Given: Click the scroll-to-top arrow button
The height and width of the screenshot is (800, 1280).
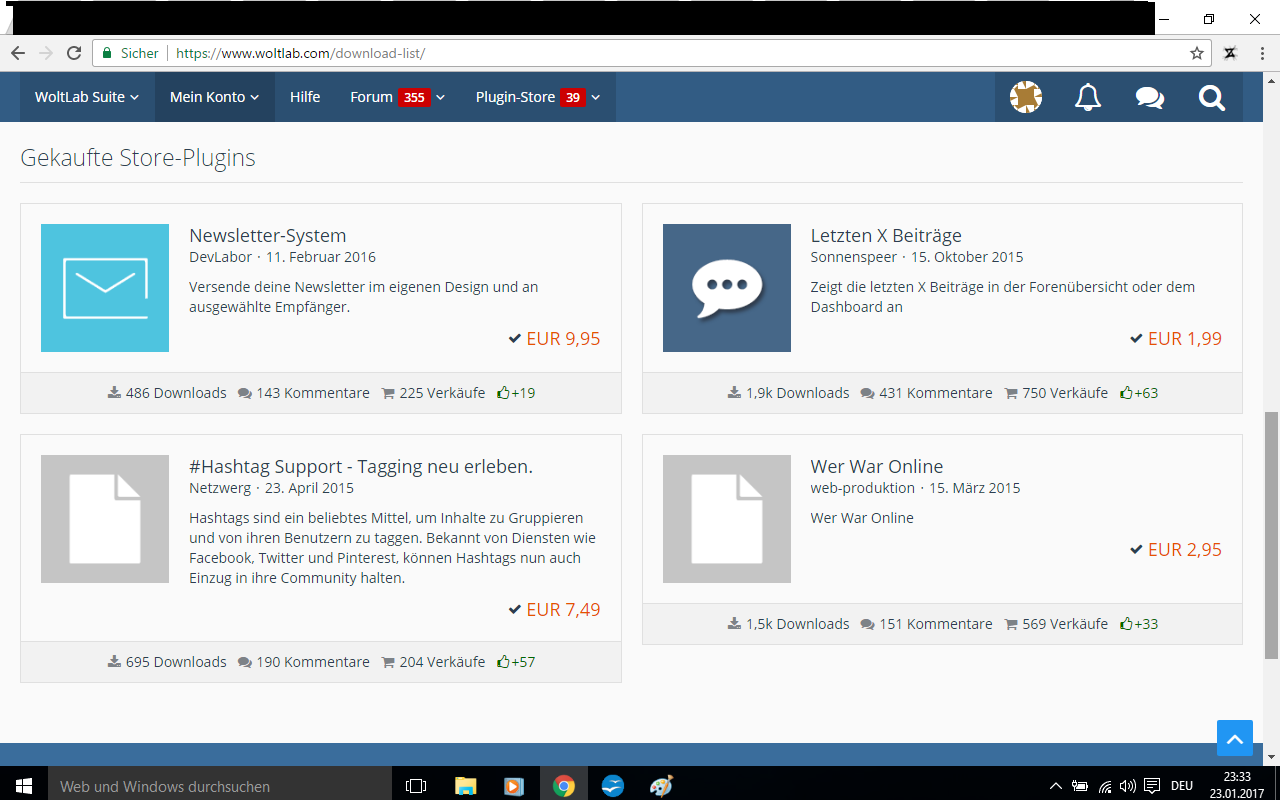Looking at the screenshot, I should tap(1234, 739).
